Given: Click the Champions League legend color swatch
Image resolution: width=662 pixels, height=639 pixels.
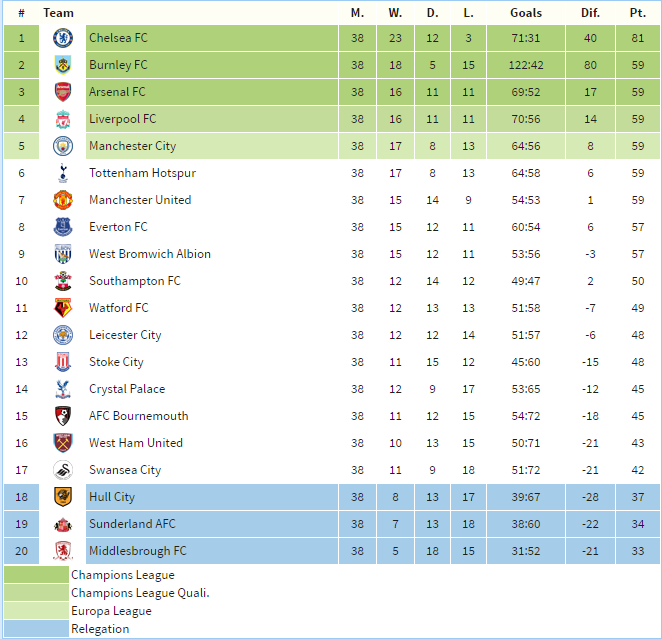Looking at the screenshot, I should point(36,575).
